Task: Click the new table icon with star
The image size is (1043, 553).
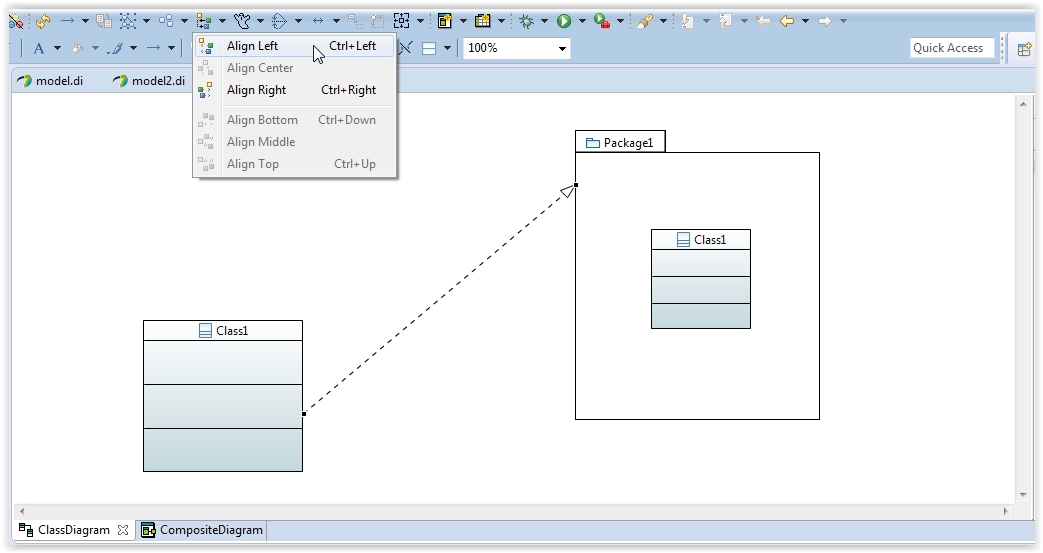Action: coord(482,21)
